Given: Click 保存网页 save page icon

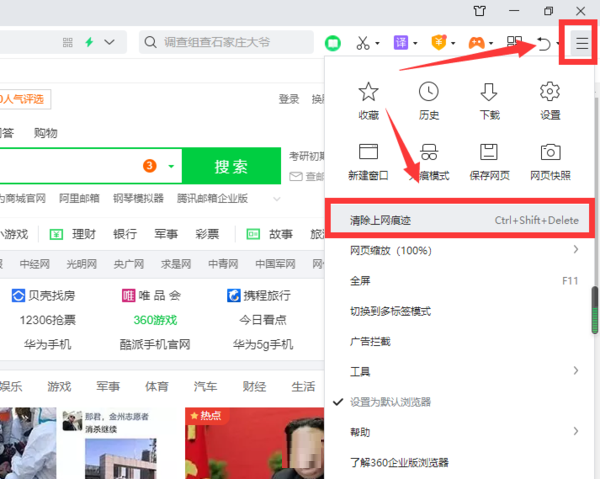Looking at the screenshot, I should tap(489, 153).
